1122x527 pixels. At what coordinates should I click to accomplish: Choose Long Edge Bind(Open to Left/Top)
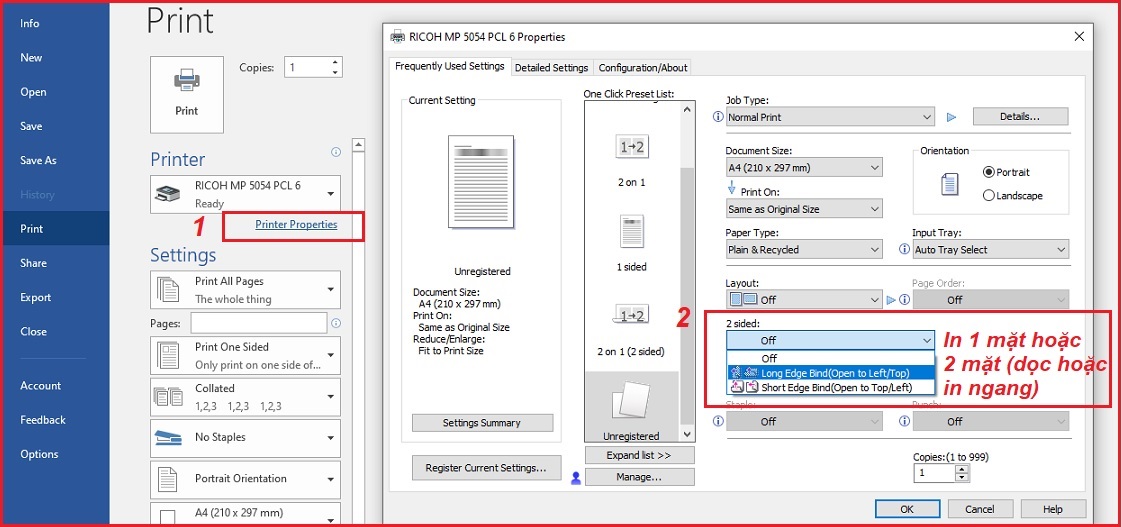coord(830,372)
